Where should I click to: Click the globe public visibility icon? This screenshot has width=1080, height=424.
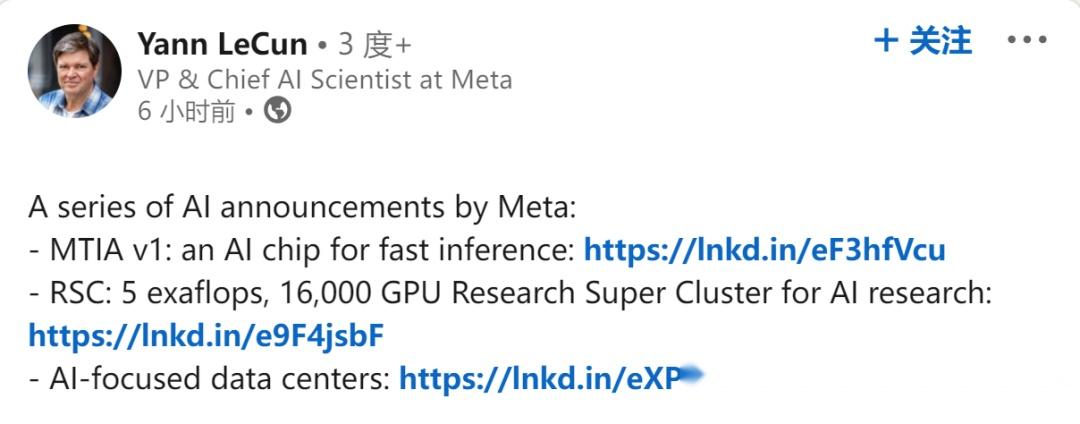click(x=277, y=111)
